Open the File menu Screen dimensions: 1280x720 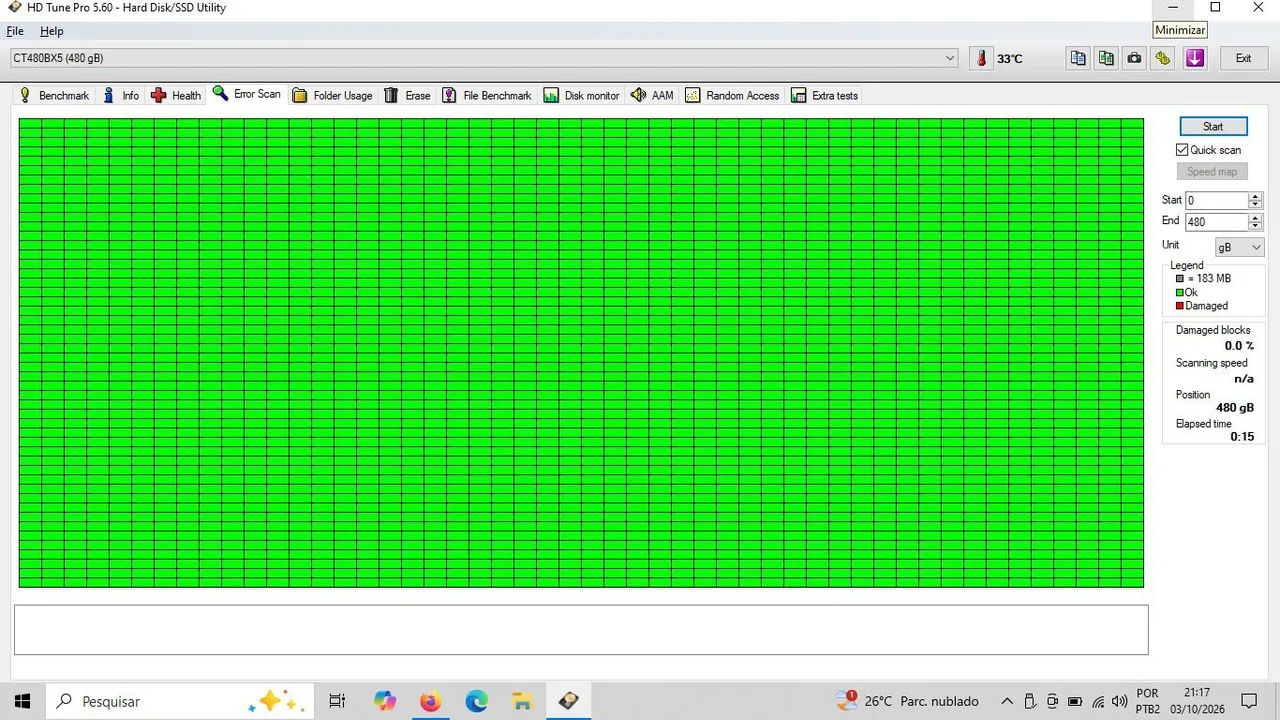pos(15,31)
